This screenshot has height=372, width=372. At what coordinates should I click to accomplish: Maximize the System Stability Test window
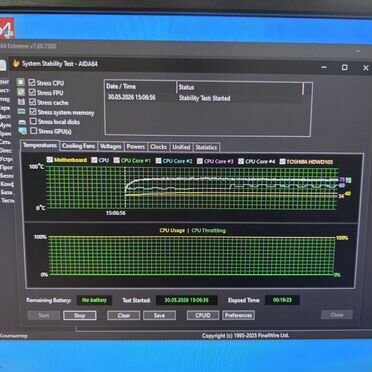pos(344,67)
